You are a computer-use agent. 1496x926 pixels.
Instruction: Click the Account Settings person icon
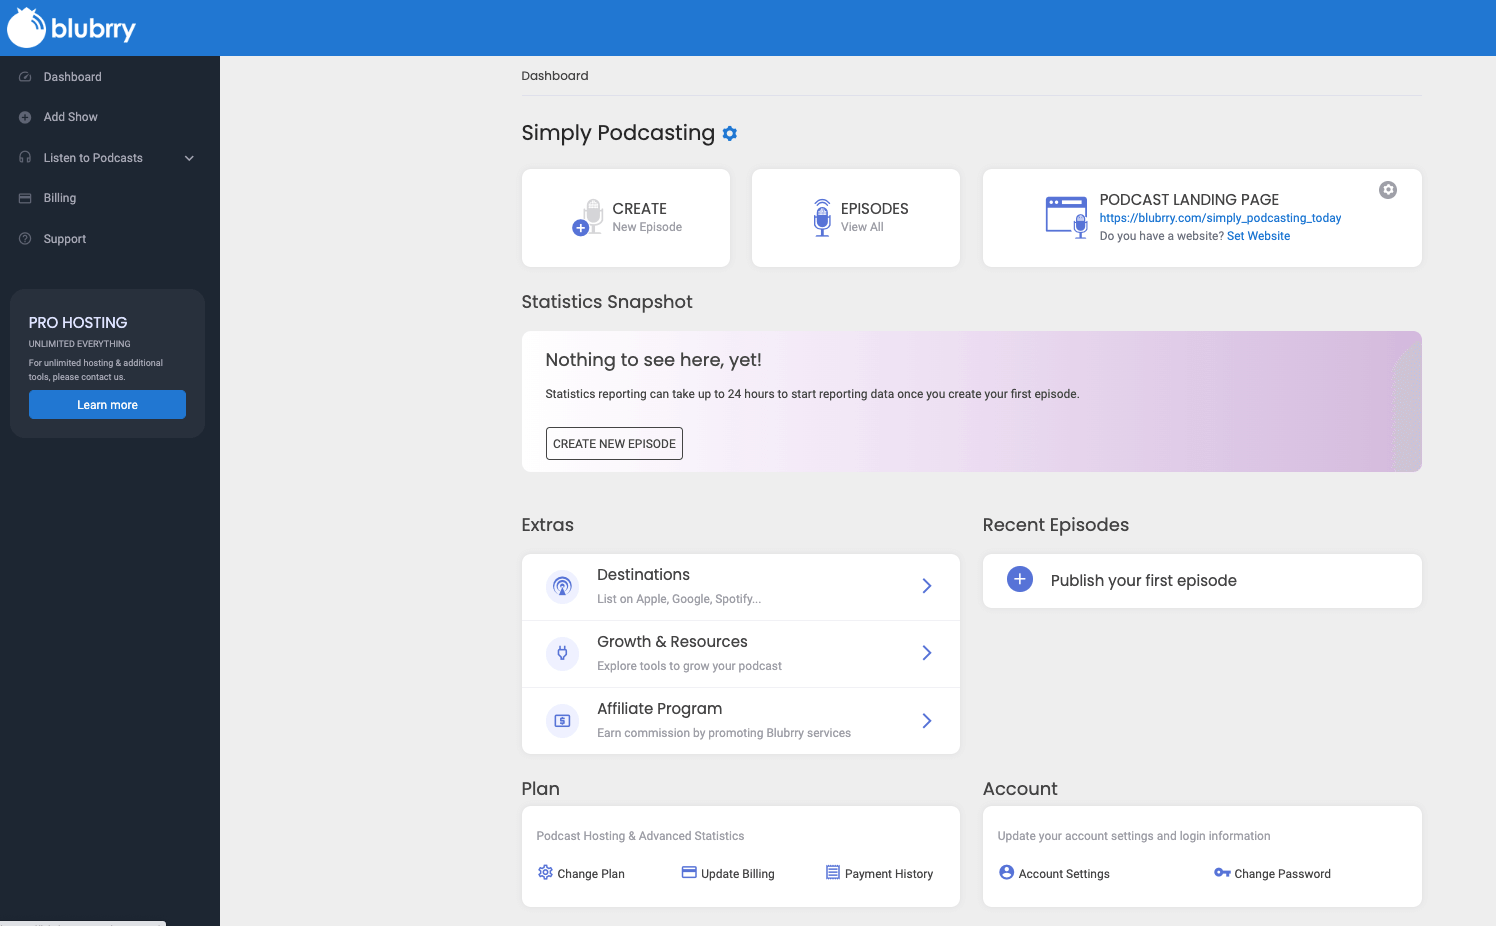coord(1007,872)
